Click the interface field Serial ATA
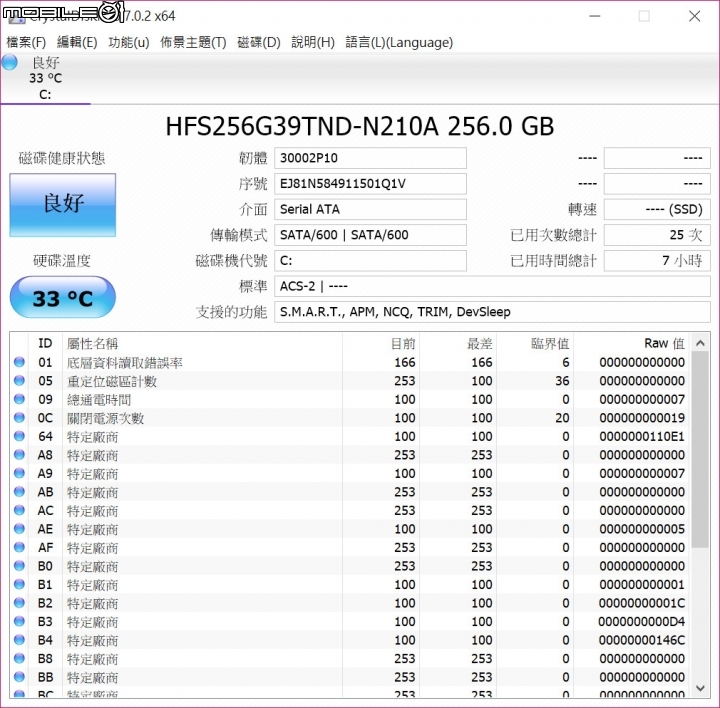Viewport: 720px width, 708px height. point(370,209)
